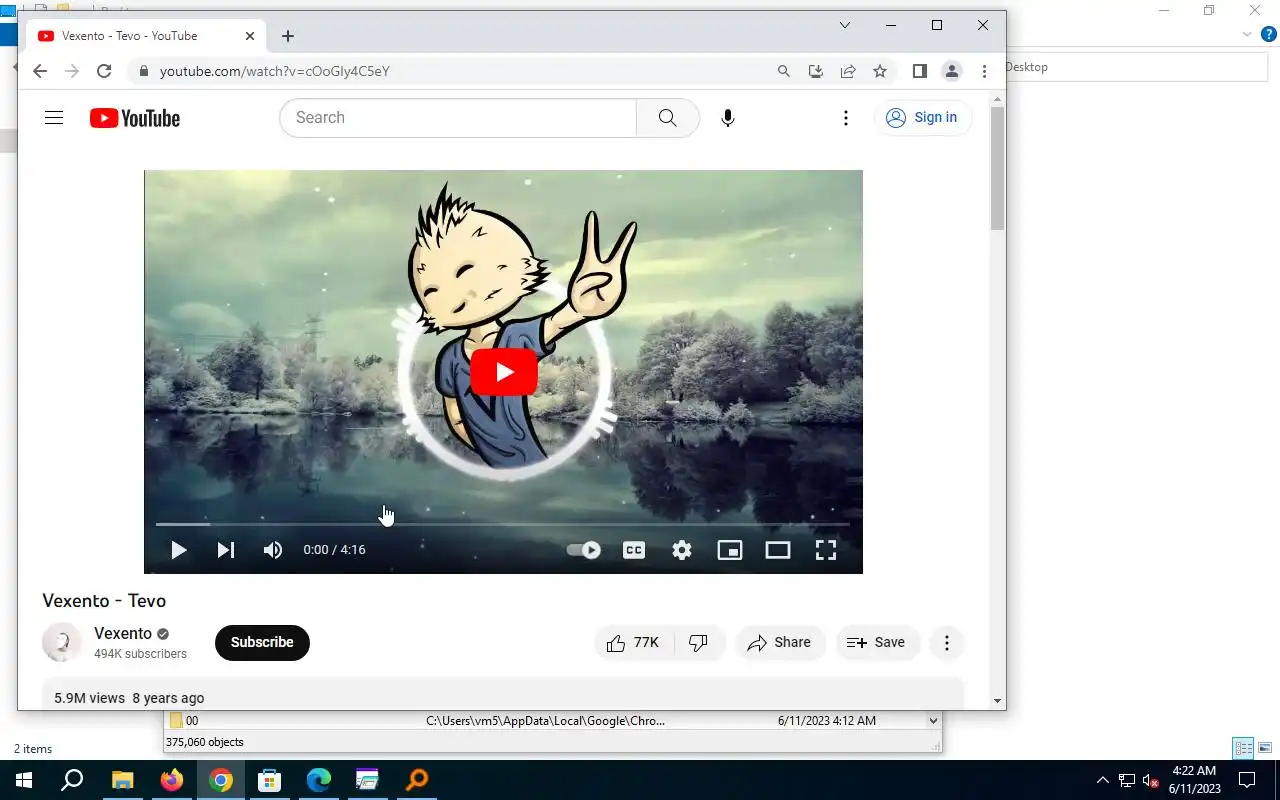Click the video progress bar
Viewport: 1280px width, 800px height.
pyautogui.click(x=503, y=524)
